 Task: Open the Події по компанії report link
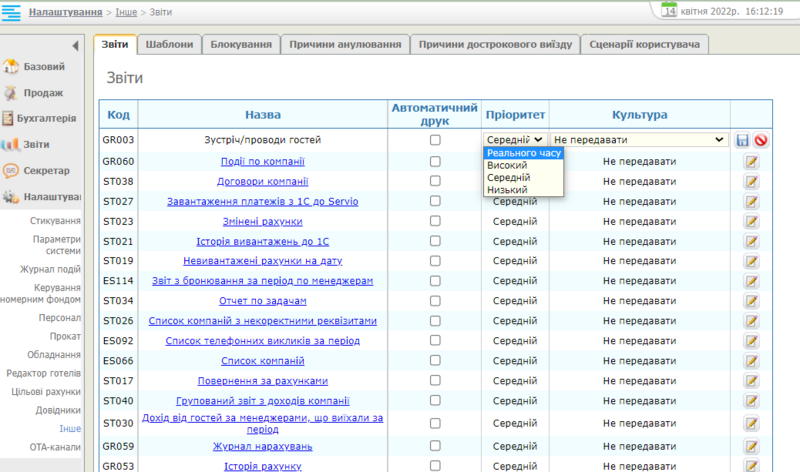point(263,161)
